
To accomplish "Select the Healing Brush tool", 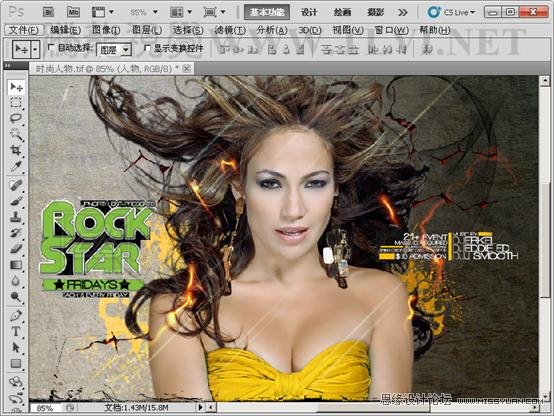I will (x=16, y=185).
